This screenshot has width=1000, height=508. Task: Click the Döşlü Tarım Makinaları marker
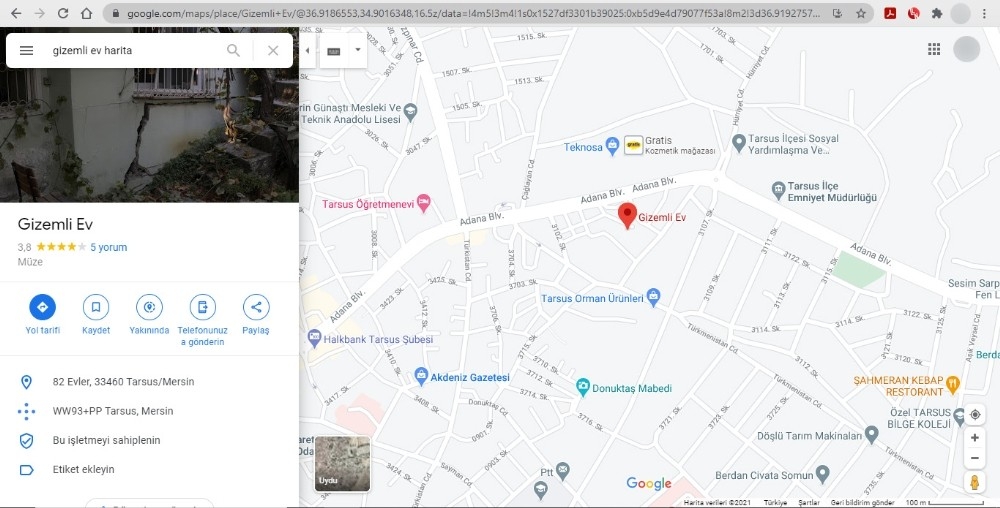tap(872, 435)
